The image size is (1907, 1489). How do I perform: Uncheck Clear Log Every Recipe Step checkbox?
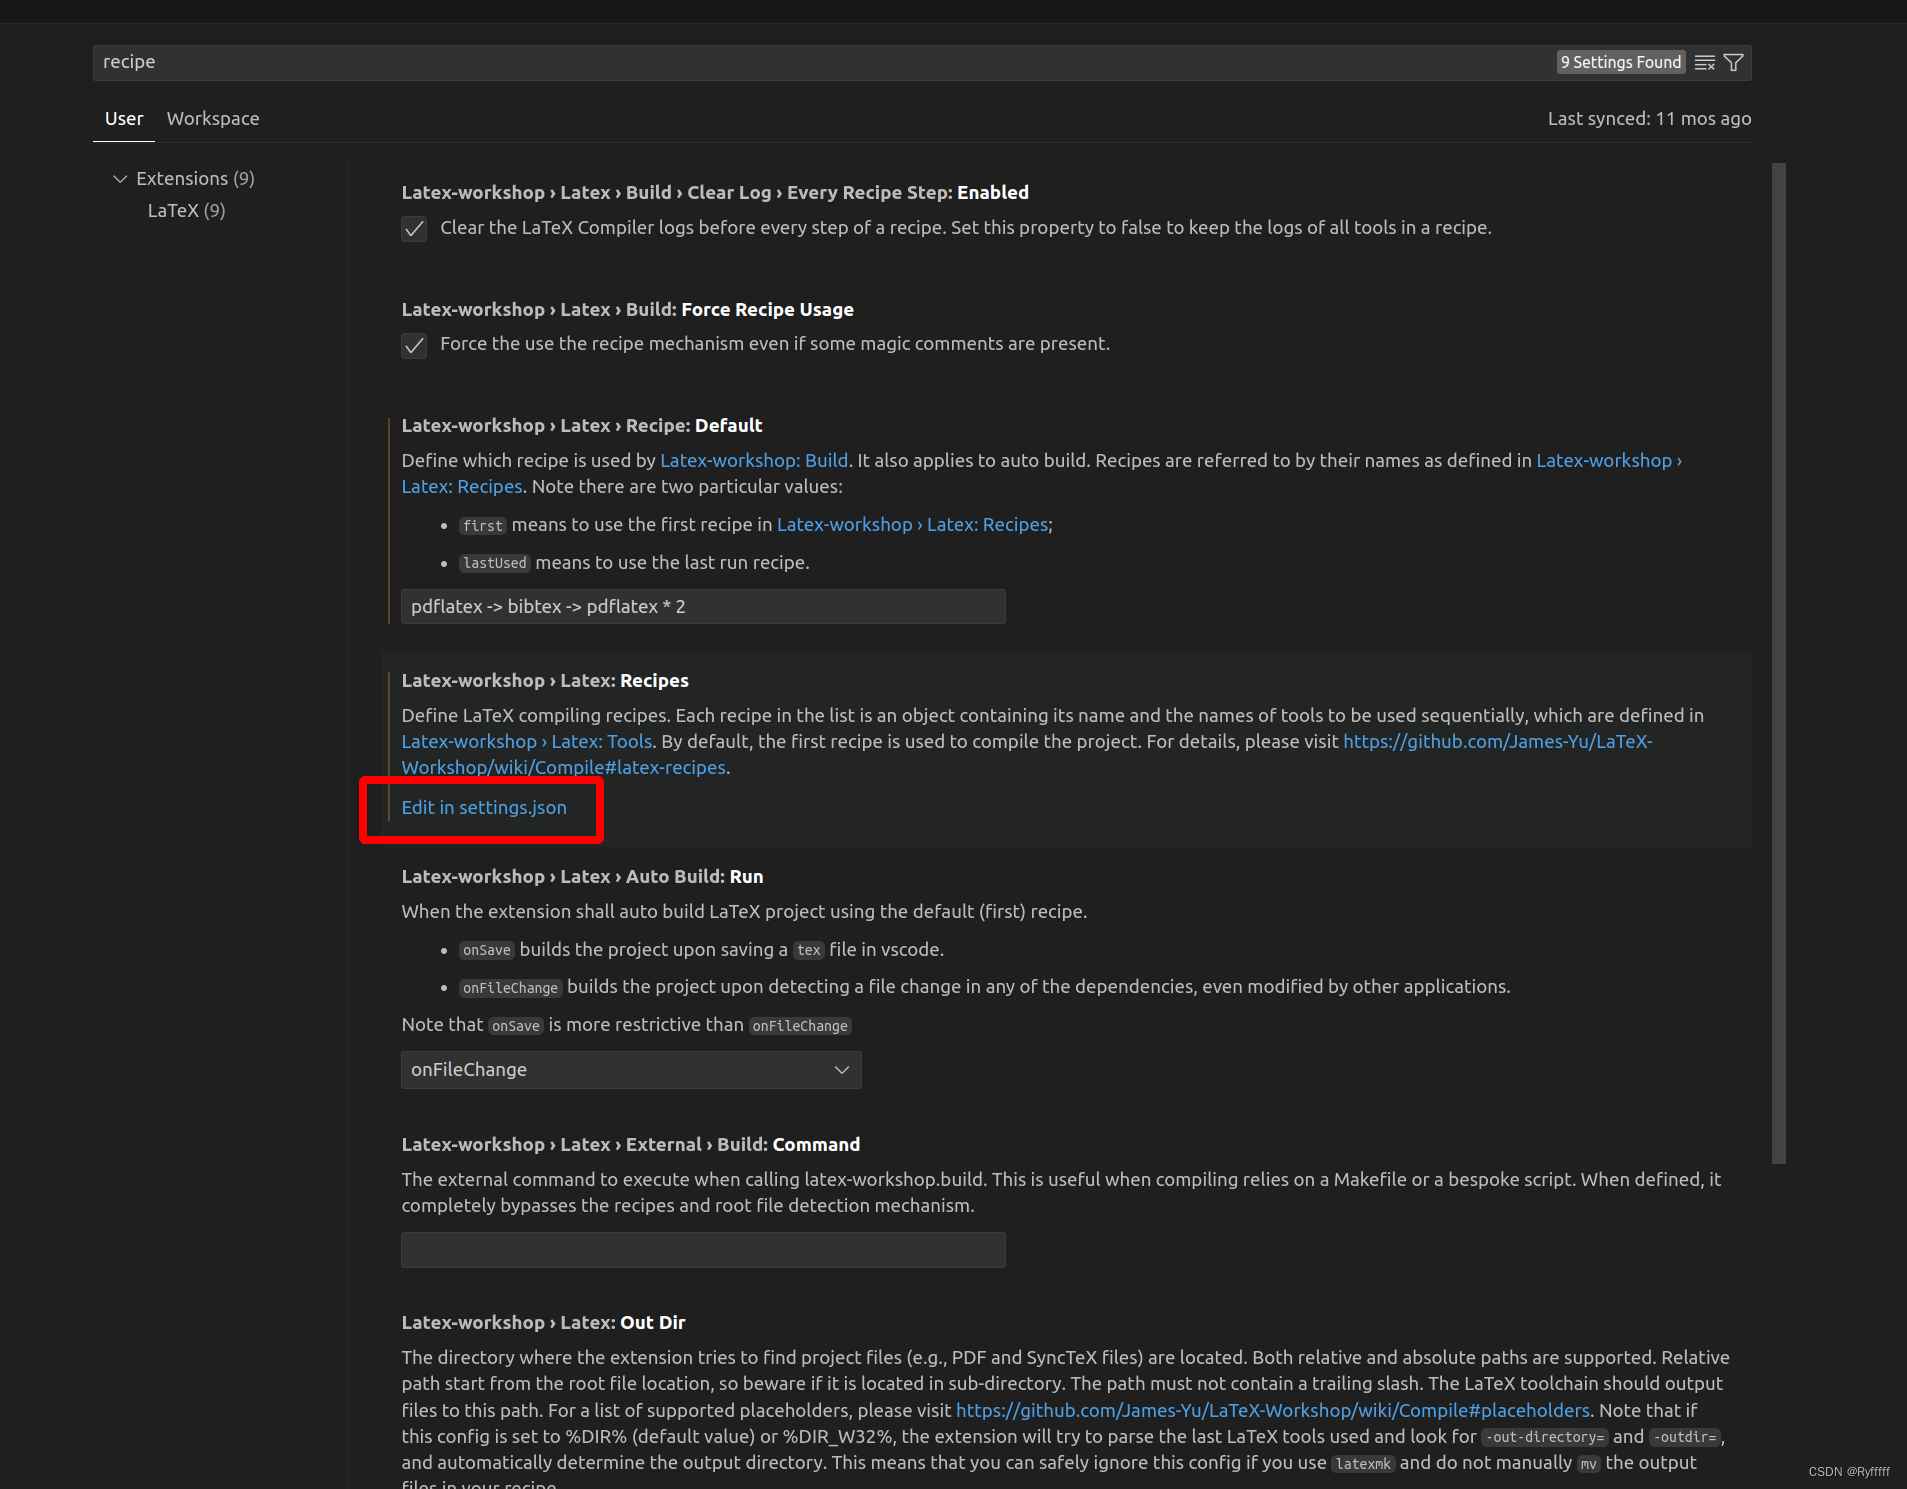[414, 229]
